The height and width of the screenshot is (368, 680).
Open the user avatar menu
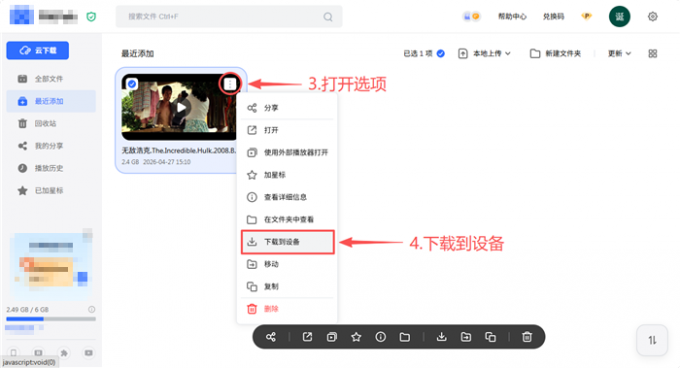[x=619, y=16]
